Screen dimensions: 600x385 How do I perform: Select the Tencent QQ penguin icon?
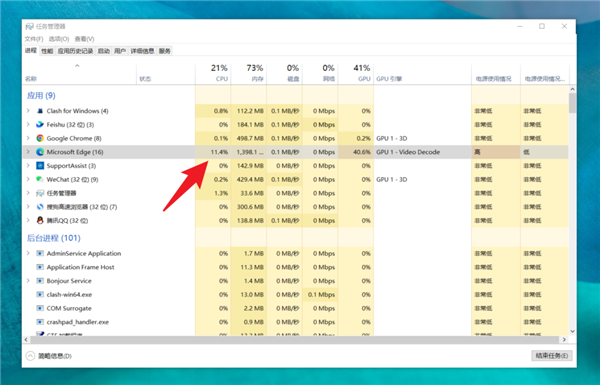point(40,220)
